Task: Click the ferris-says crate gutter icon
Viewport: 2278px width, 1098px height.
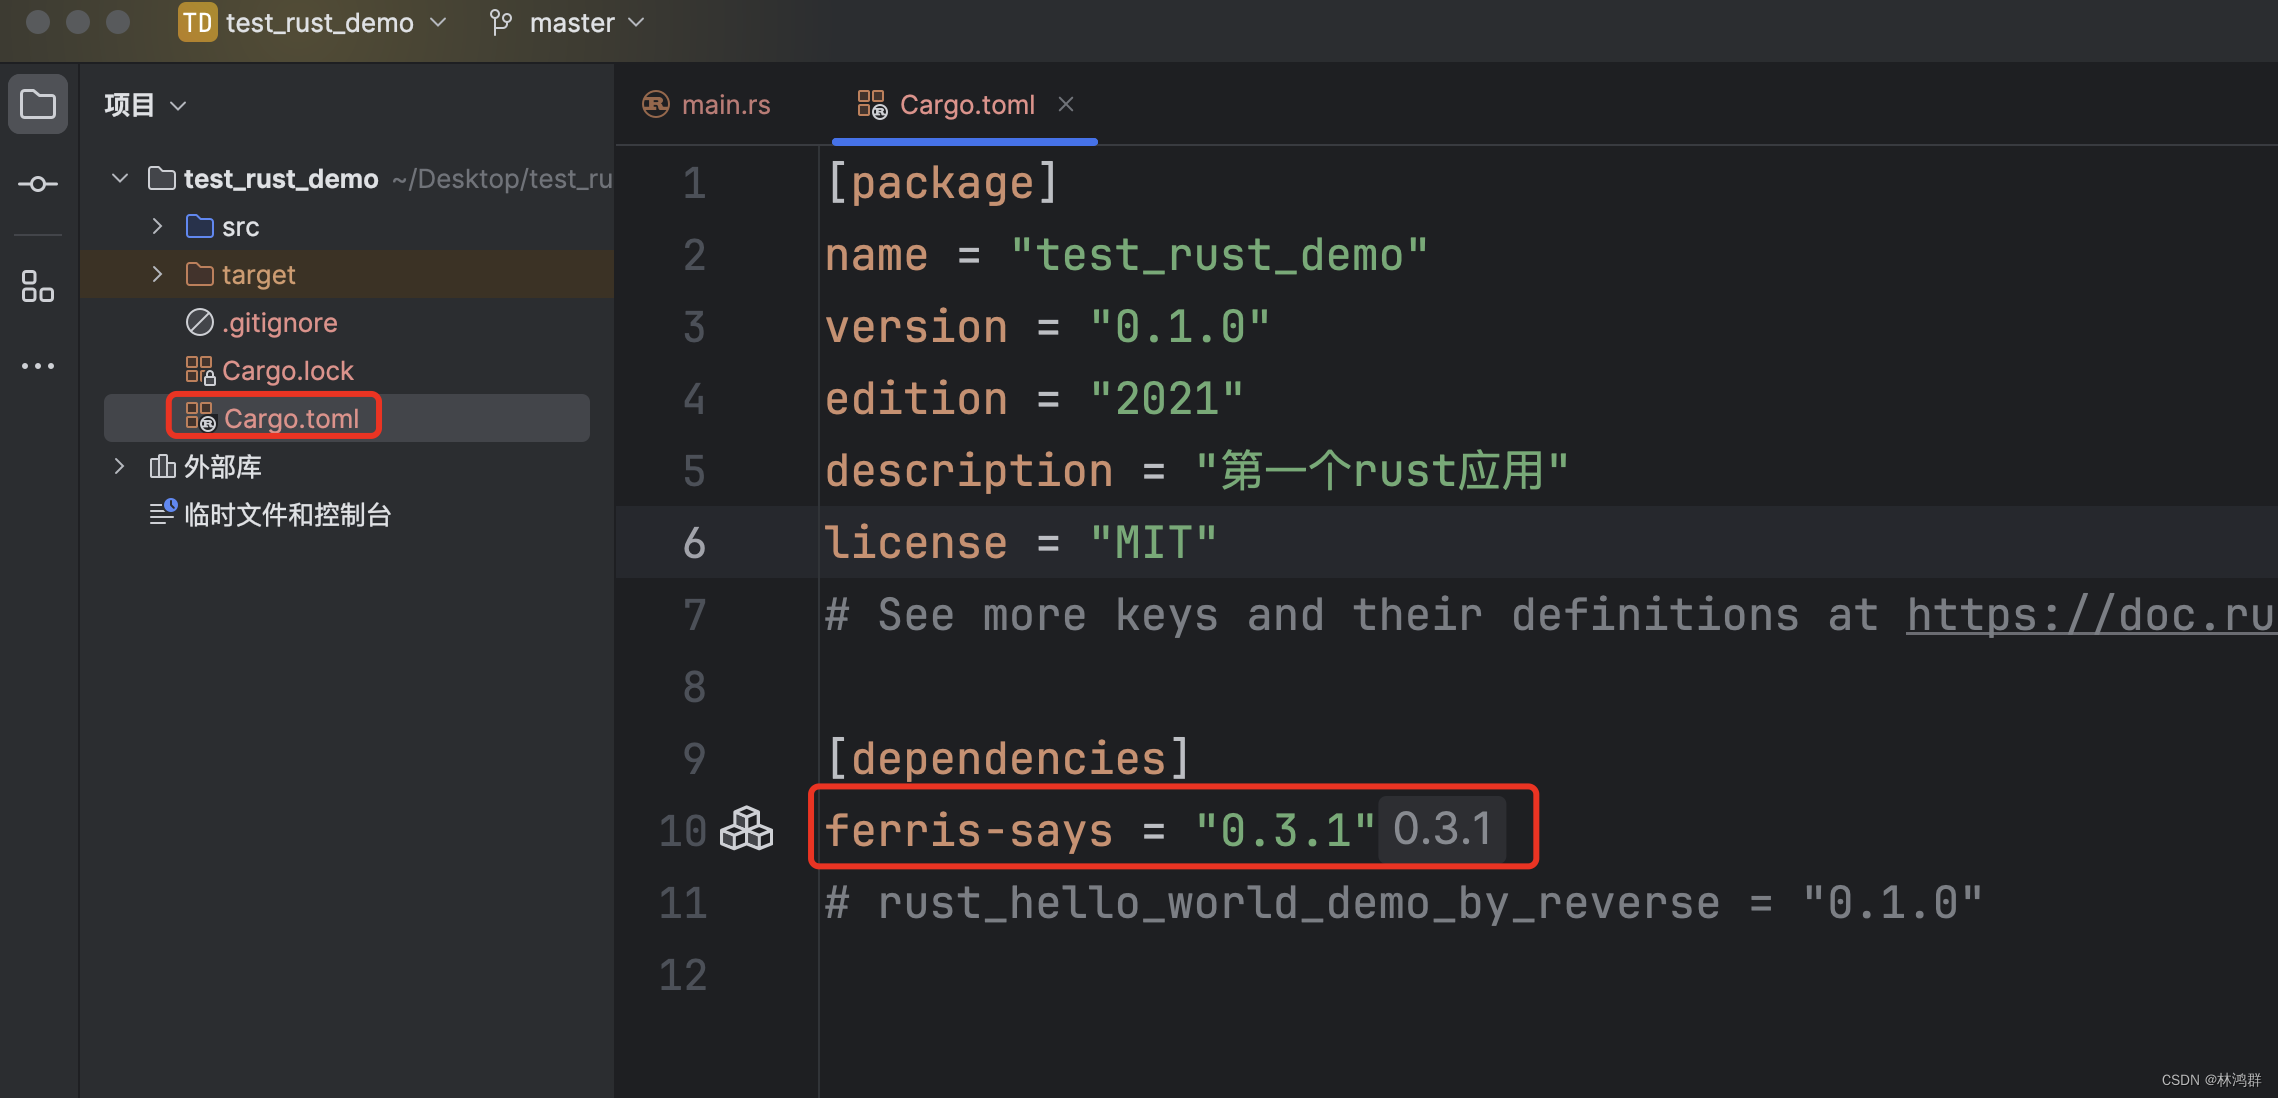Action: coord(746,829)
